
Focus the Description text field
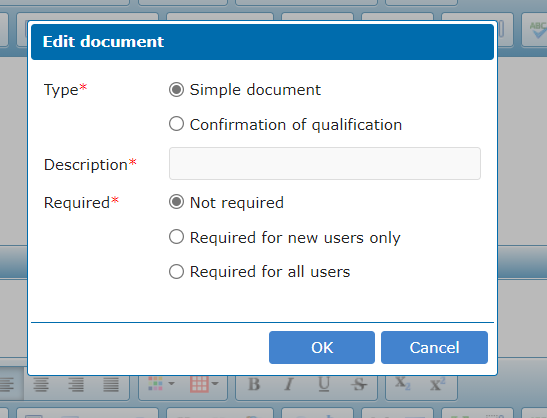point(325,164)
